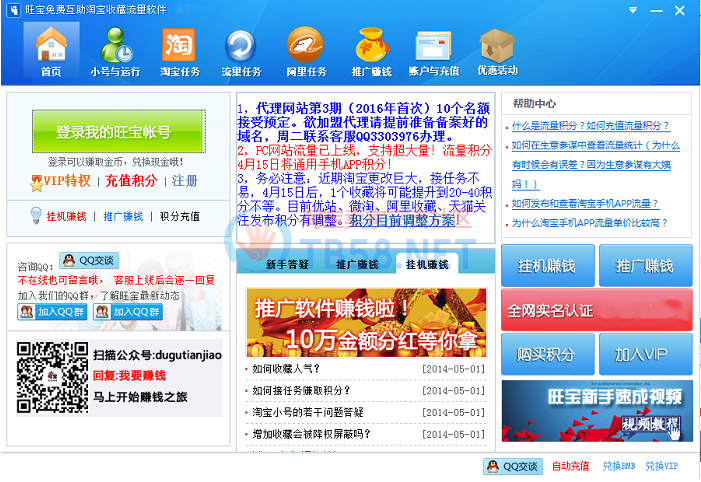701x482 pixels.
Task: Open 阿里任务 toolbar icon
Action: [x=306, y=50]
